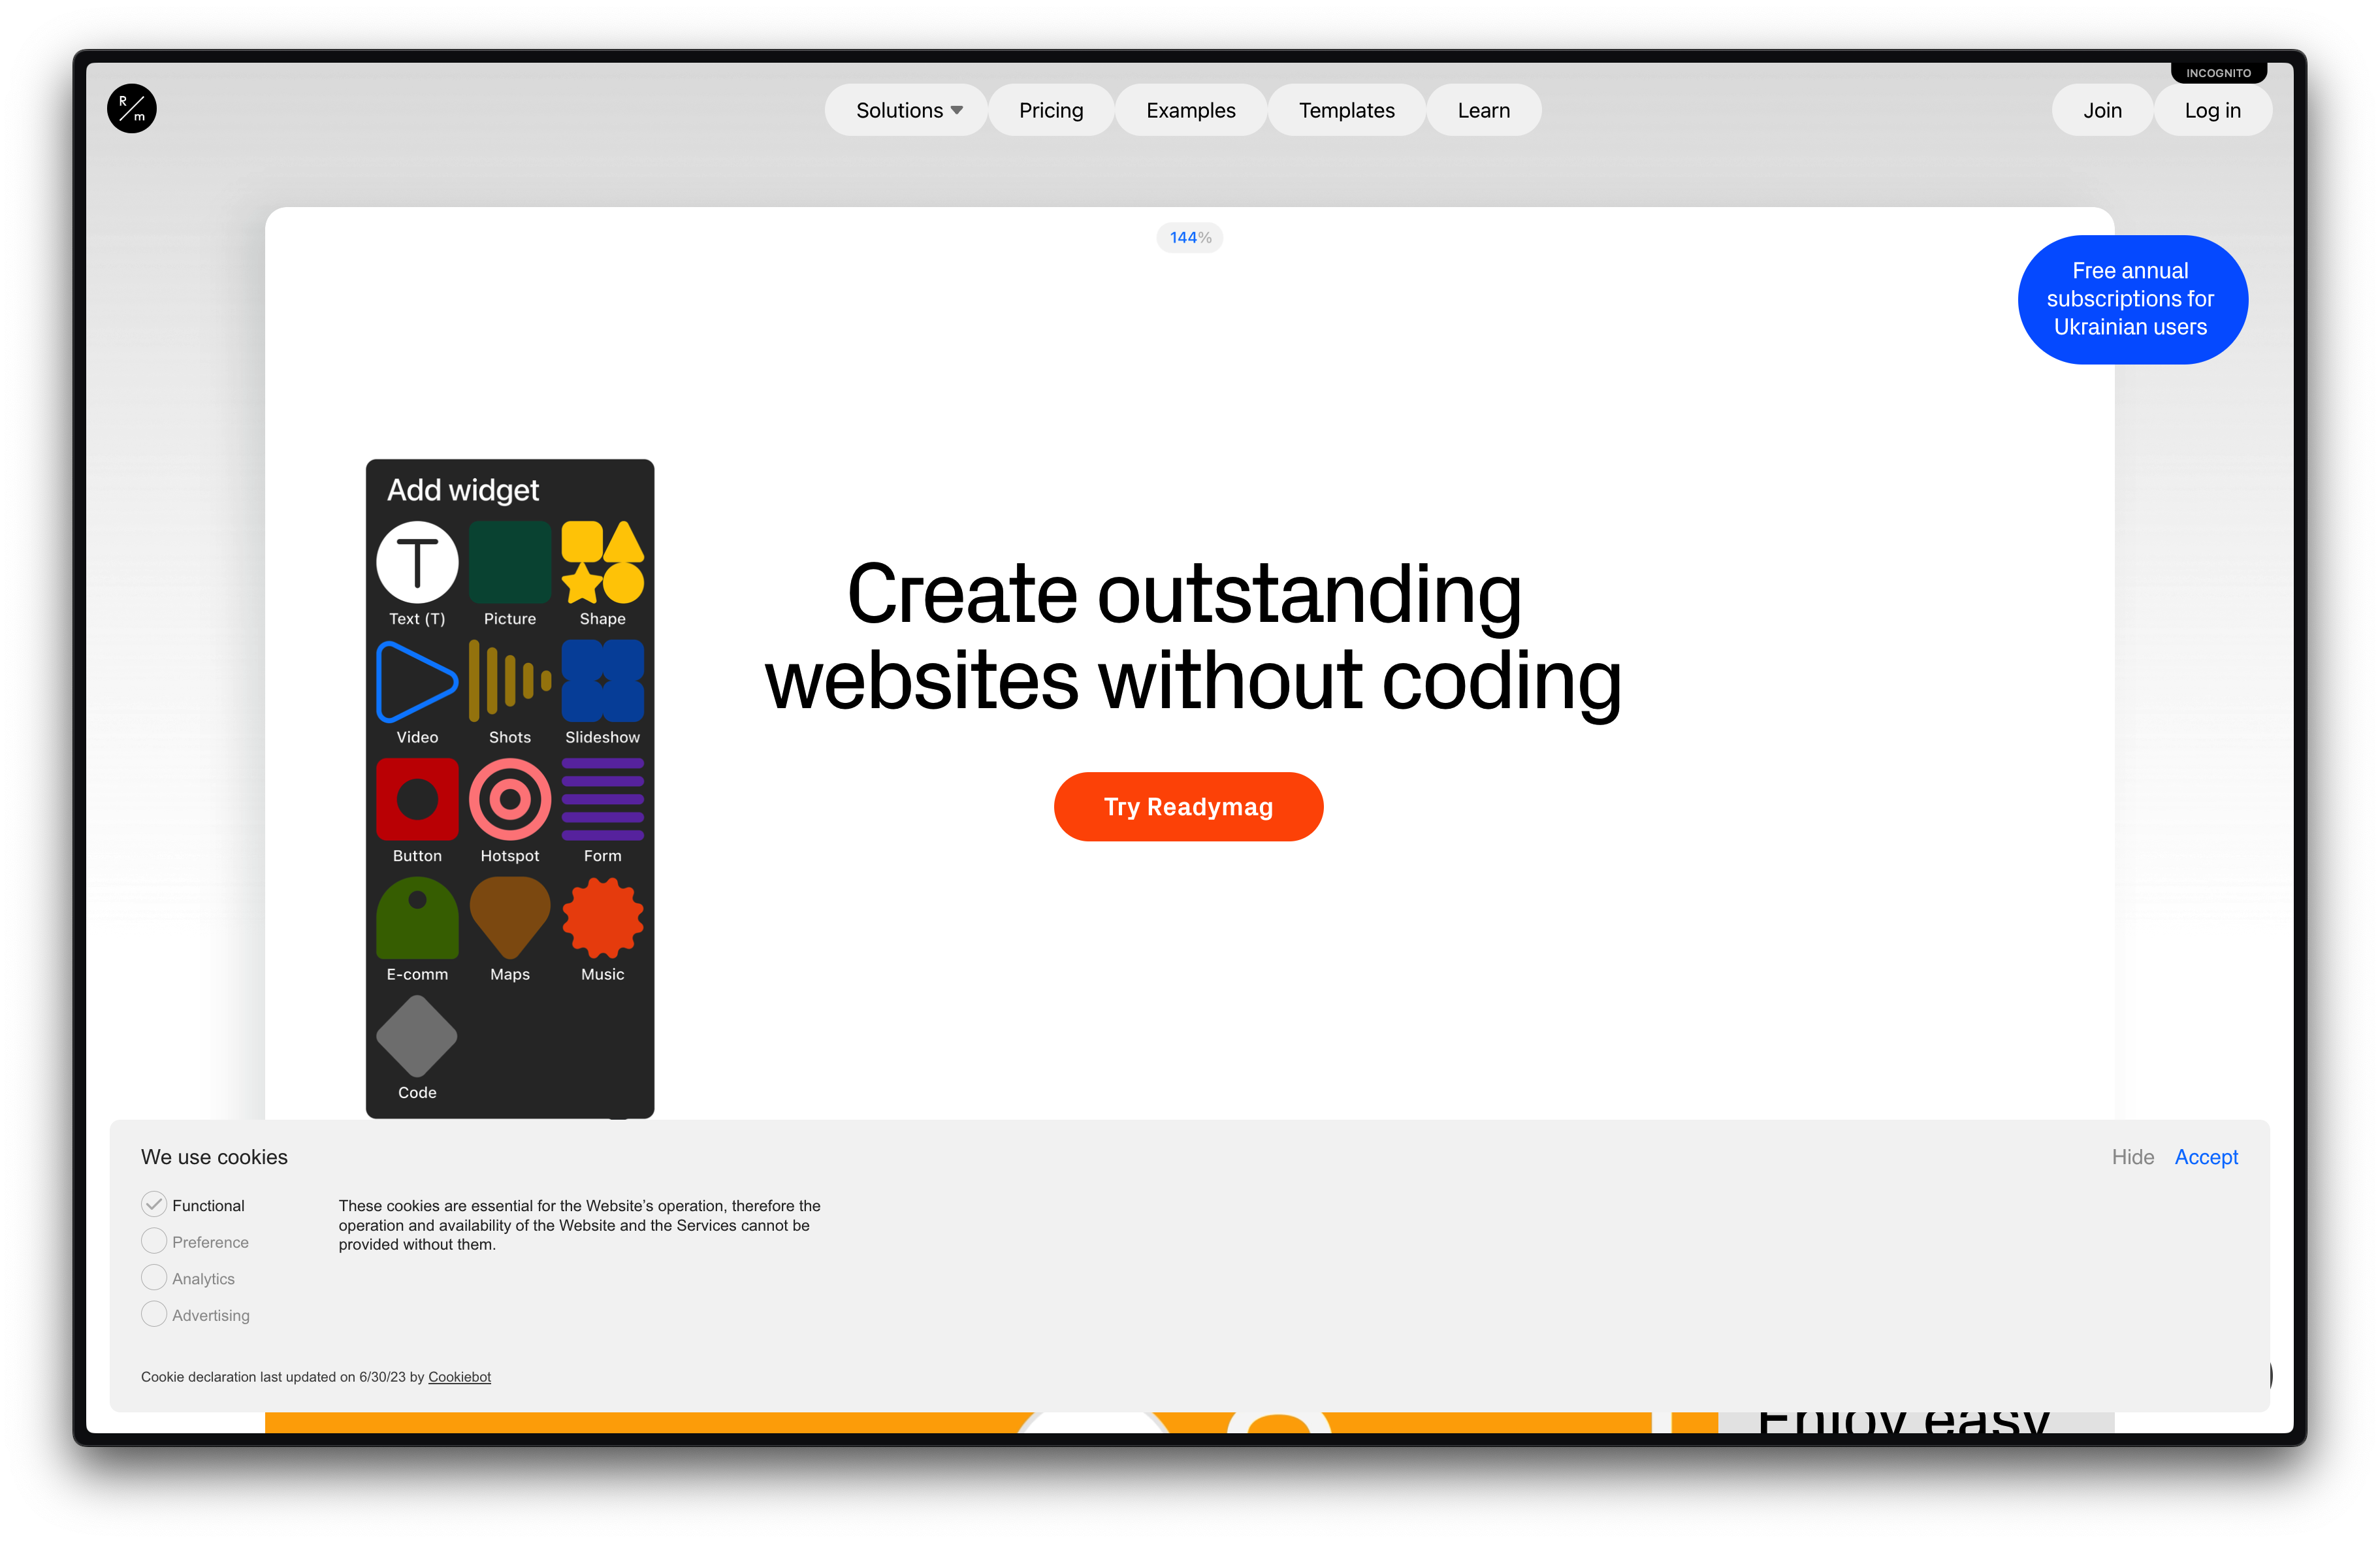Select the Code widget icon

417,1036
